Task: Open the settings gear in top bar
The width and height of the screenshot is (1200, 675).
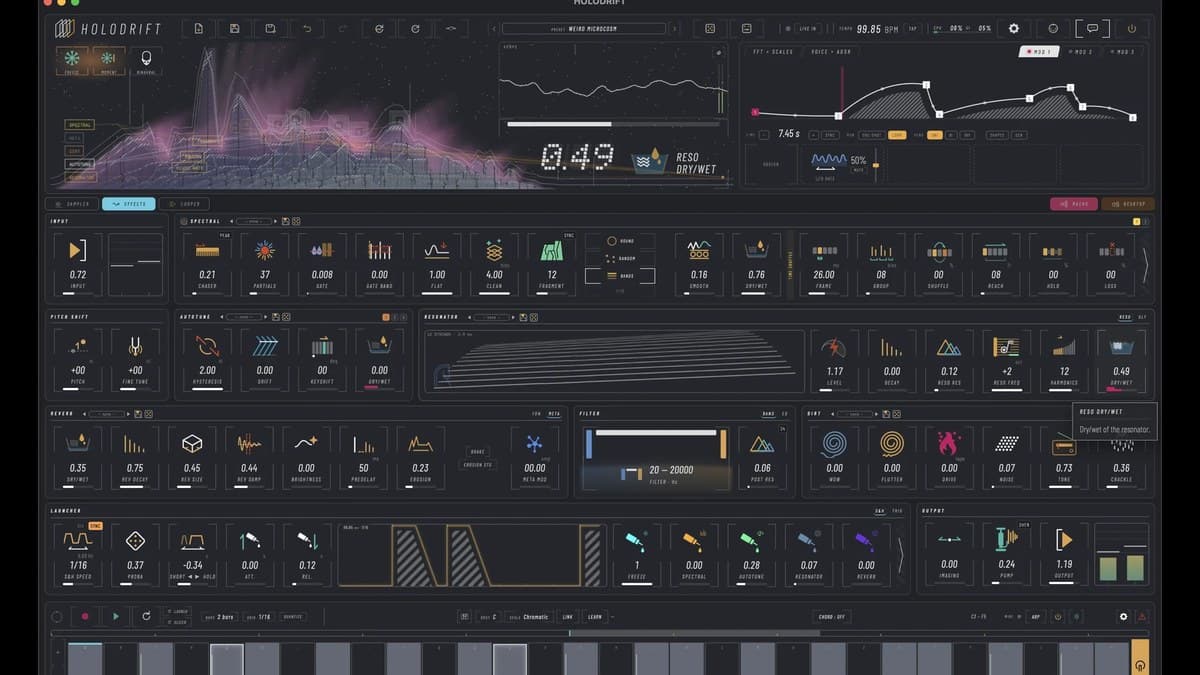Action: click(x=1014, y=29)
